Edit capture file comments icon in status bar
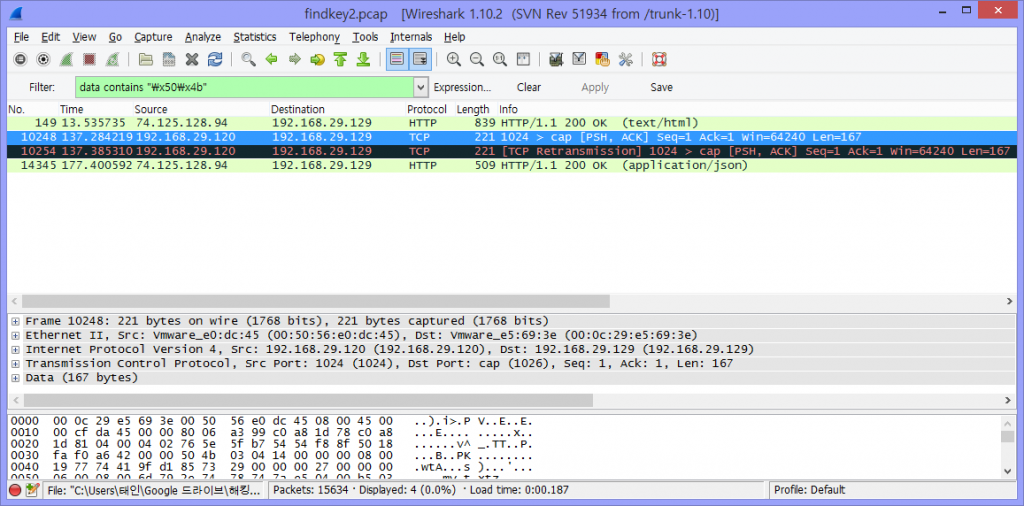This screenshot has height=506, width=1024. (31, 490)
